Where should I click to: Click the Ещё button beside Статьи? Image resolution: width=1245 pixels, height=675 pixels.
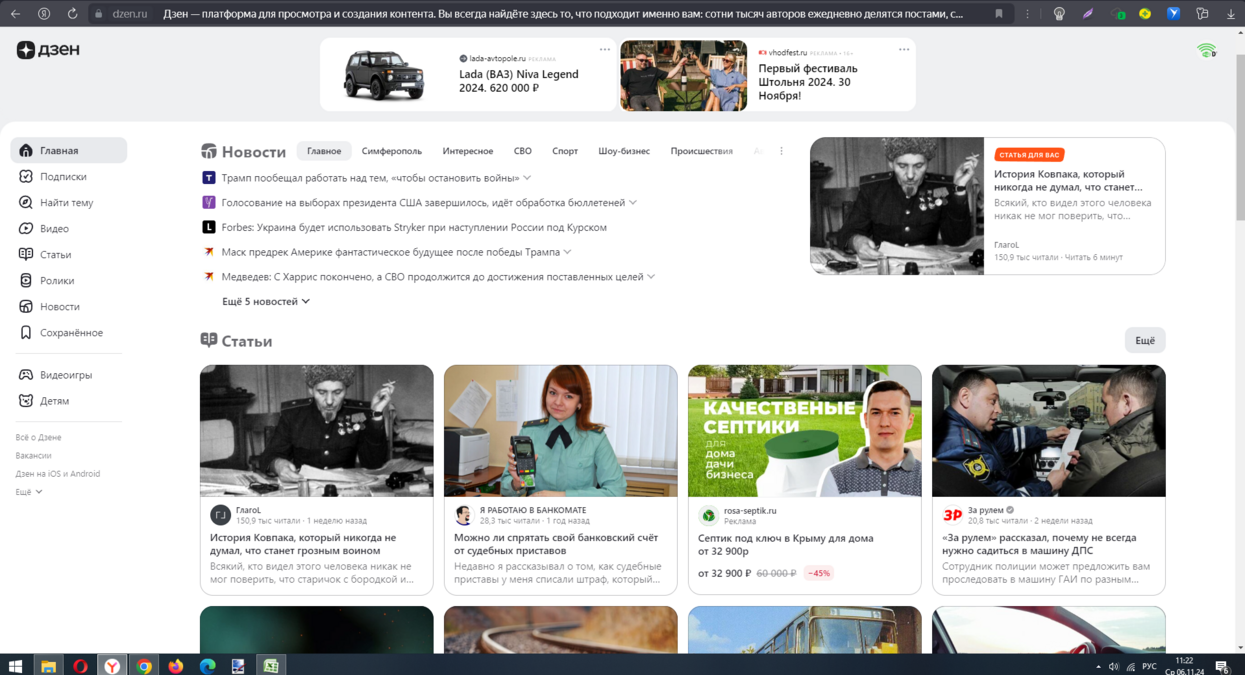[1144, 341]
